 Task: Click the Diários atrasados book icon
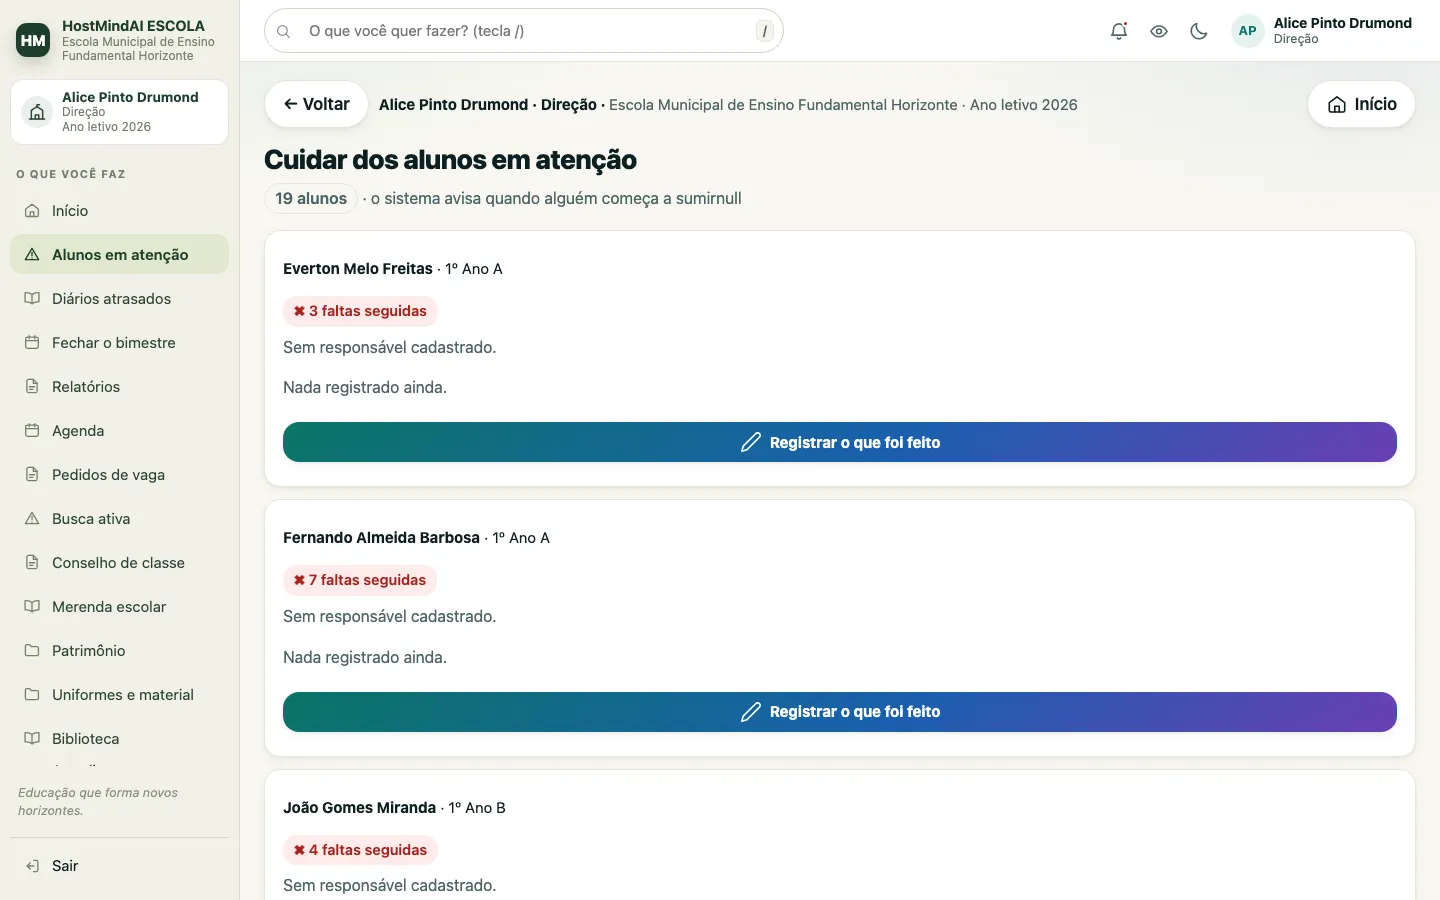[32, 299]
